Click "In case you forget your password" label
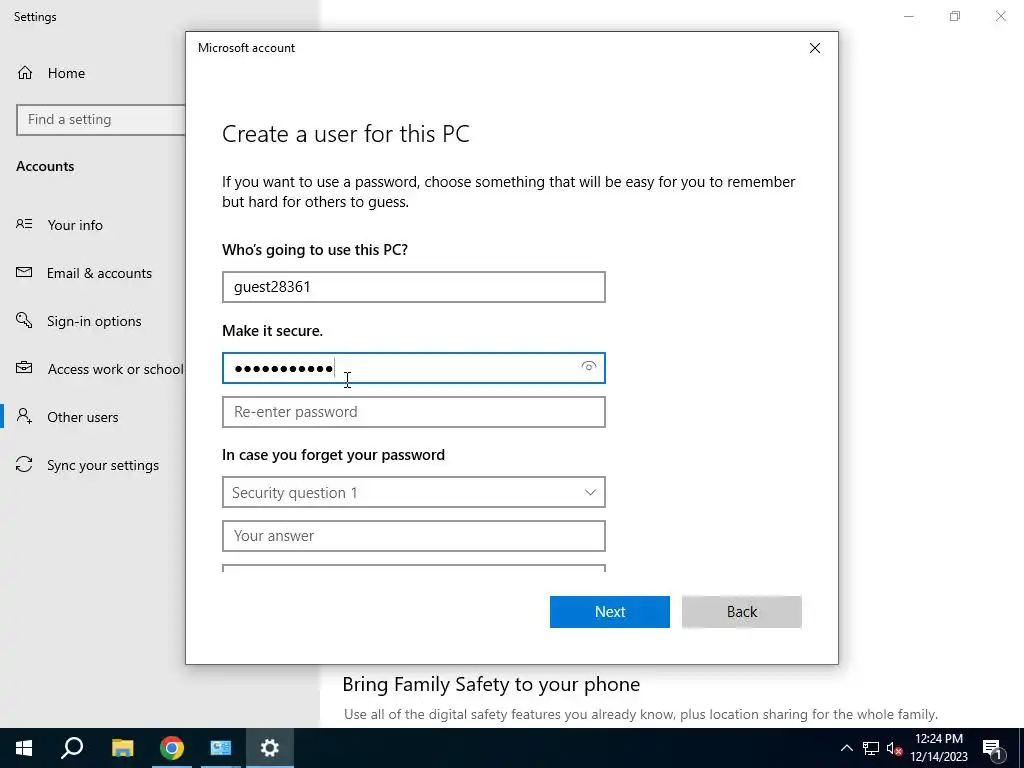This screenshot has height=768, width=1024. [x=333, y=455]
